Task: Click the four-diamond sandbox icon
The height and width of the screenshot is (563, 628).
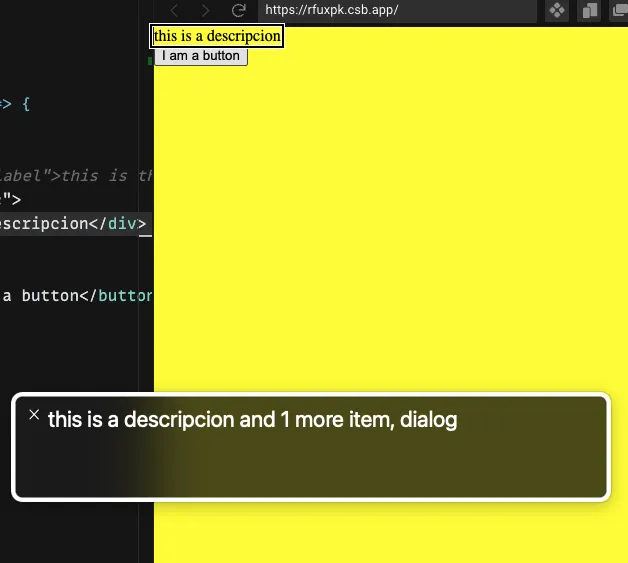Action: click(x=557, y=10)
